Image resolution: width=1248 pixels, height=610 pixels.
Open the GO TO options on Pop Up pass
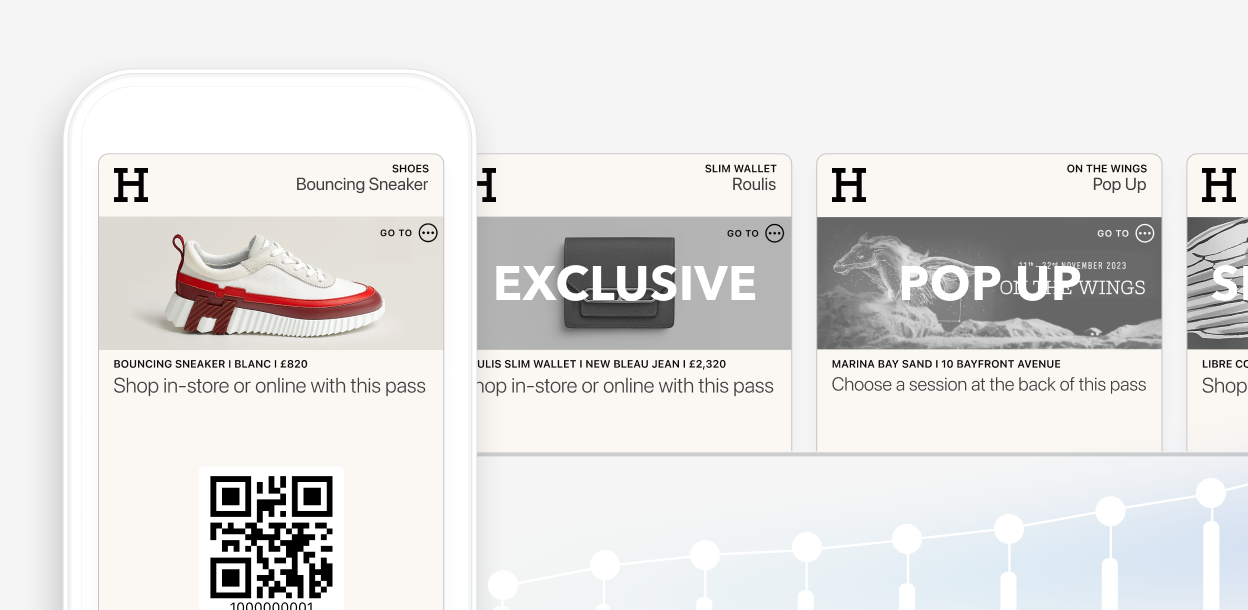pos(1145,233)
